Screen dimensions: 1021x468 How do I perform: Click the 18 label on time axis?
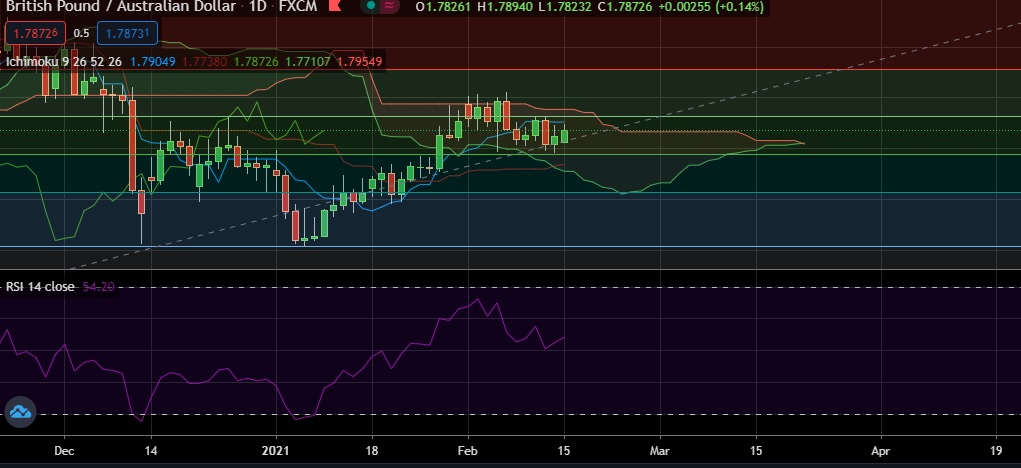372,450
